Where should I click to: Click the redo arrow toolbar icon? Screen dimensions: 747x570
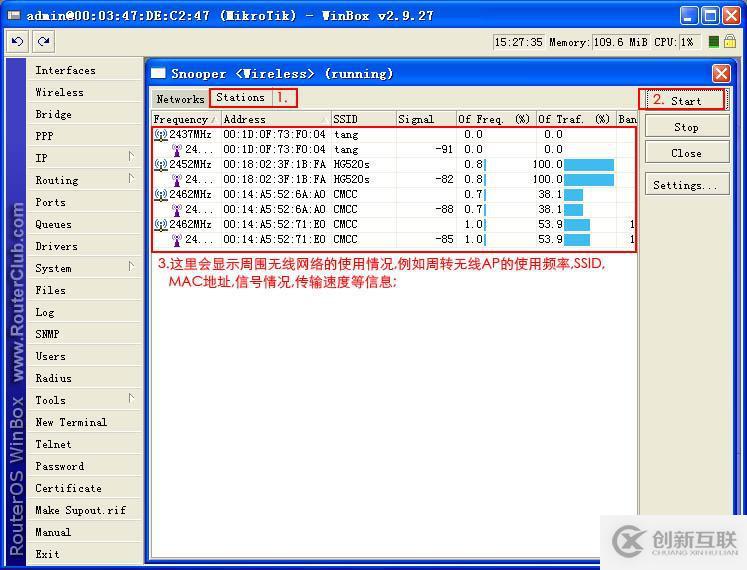tap(44, 42)
